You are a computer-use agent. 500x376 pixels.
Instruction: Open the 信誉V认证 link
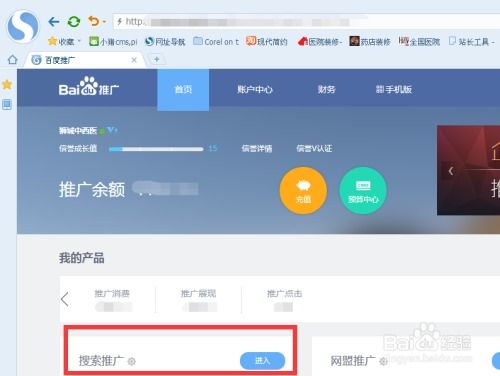click(x=314, y=148)
